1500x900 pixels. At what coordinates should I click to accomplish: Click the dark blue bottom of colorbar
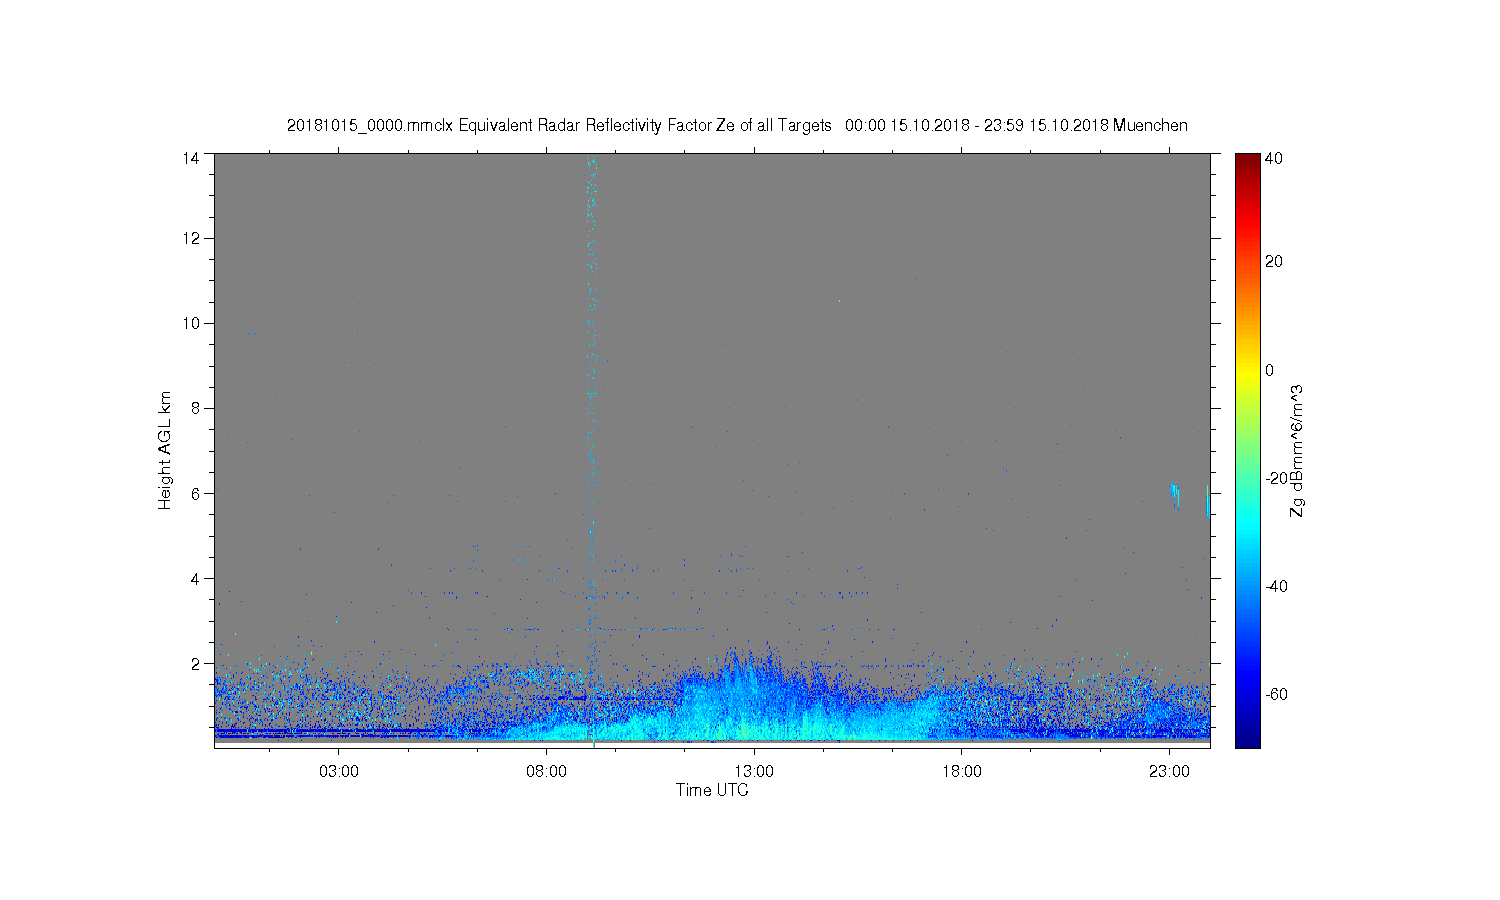(1247, 738)
